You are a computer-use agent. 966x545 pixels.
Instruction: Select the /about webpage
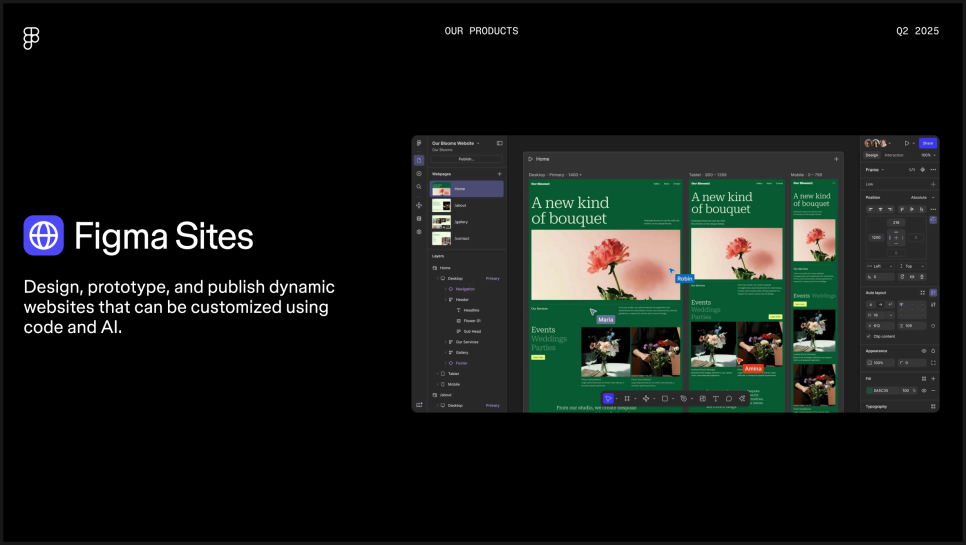pos(466,205)
